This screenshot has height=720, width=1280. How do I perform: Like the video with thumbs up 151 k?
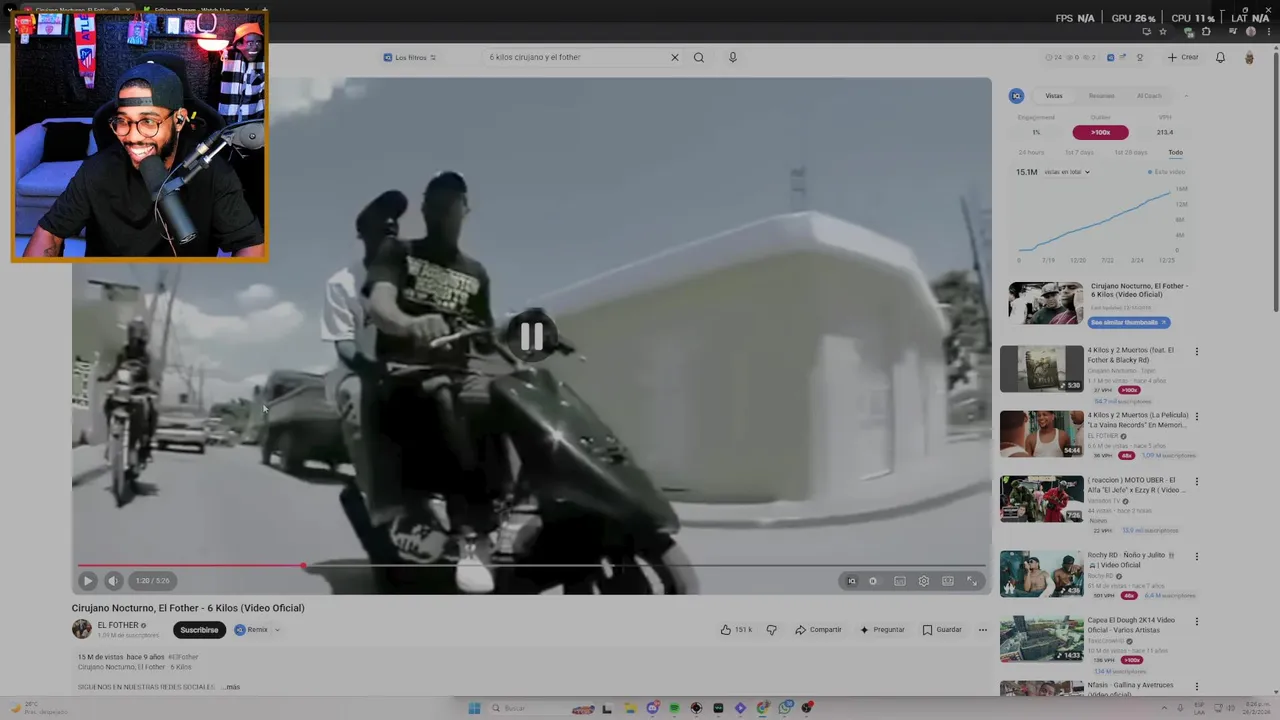(x=736, y=630)
